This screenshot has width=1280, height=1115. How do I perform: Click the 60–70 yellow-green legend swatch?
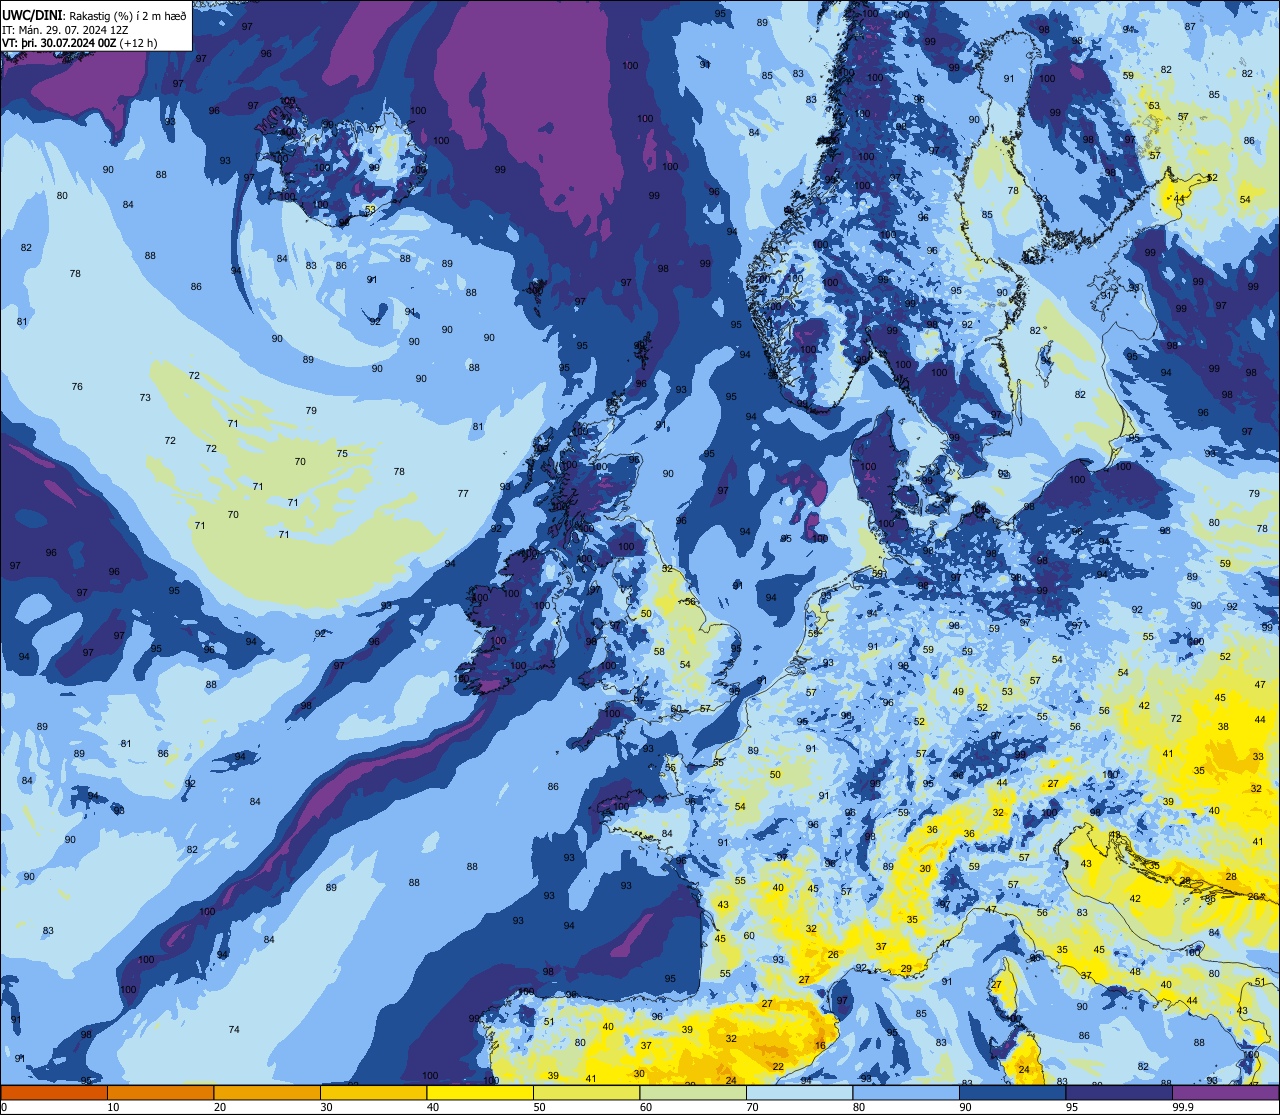pyautogui.click(x=693, y=1092)
